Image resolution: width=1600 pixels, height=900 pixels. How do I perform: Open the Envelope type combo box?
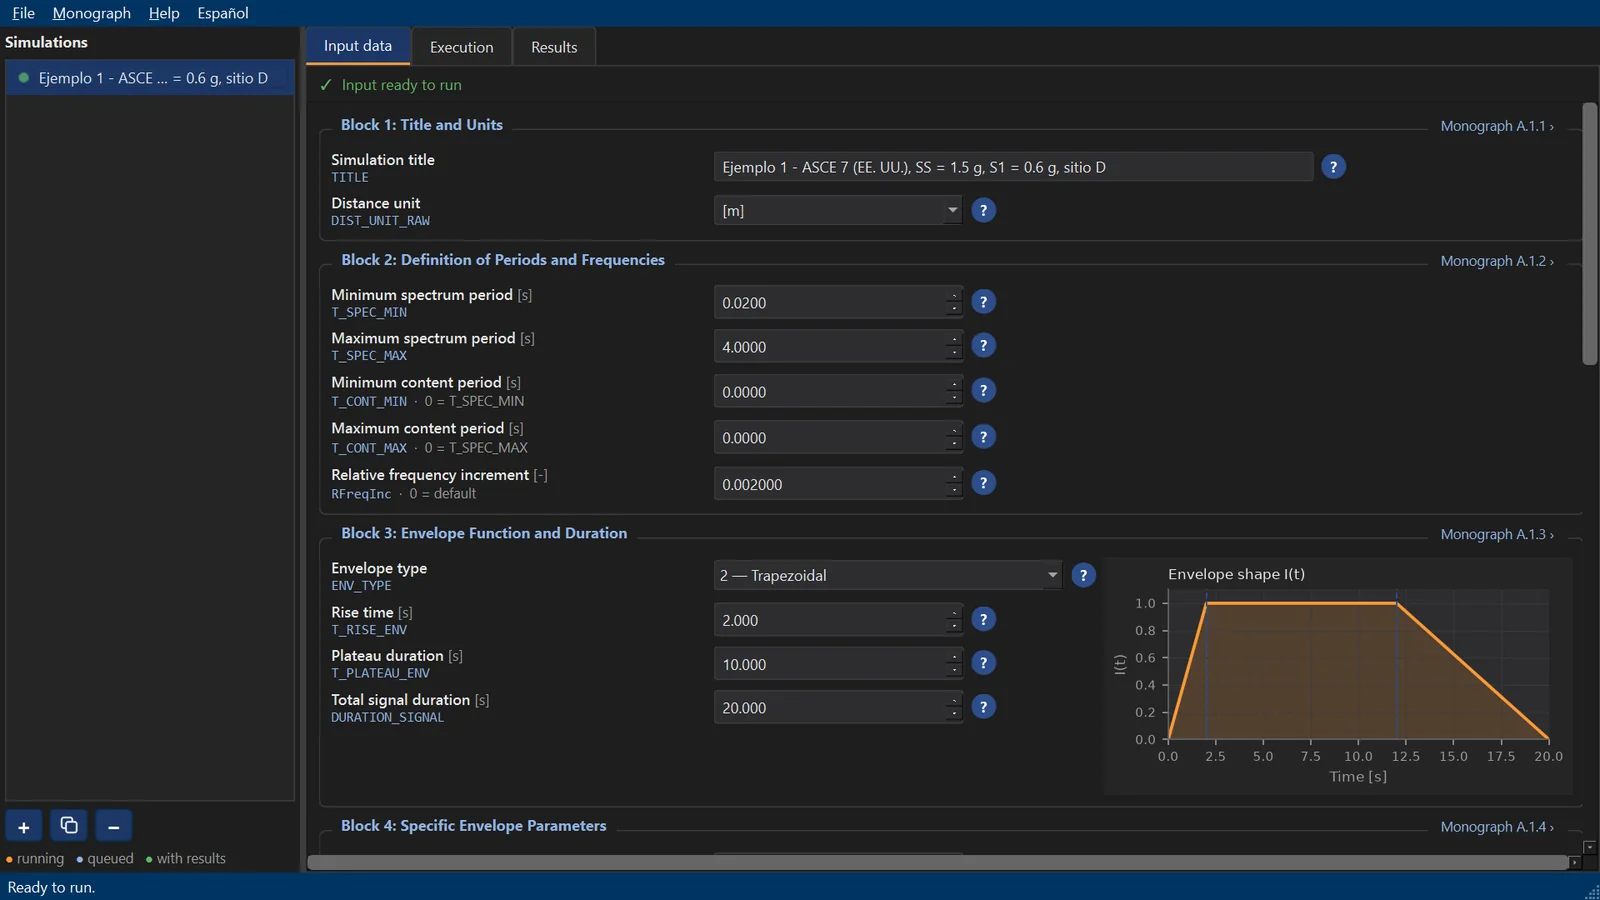(887, 575)
